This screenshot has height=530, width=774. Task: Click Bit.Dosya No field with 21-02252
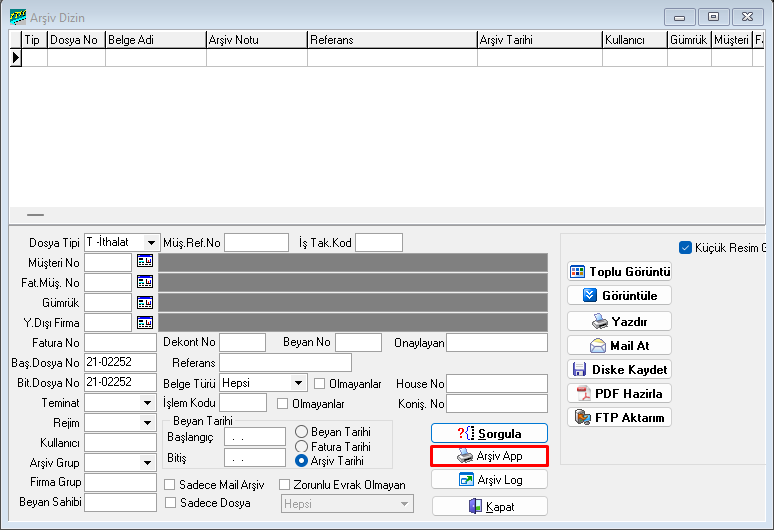click(x=120, y=382)
